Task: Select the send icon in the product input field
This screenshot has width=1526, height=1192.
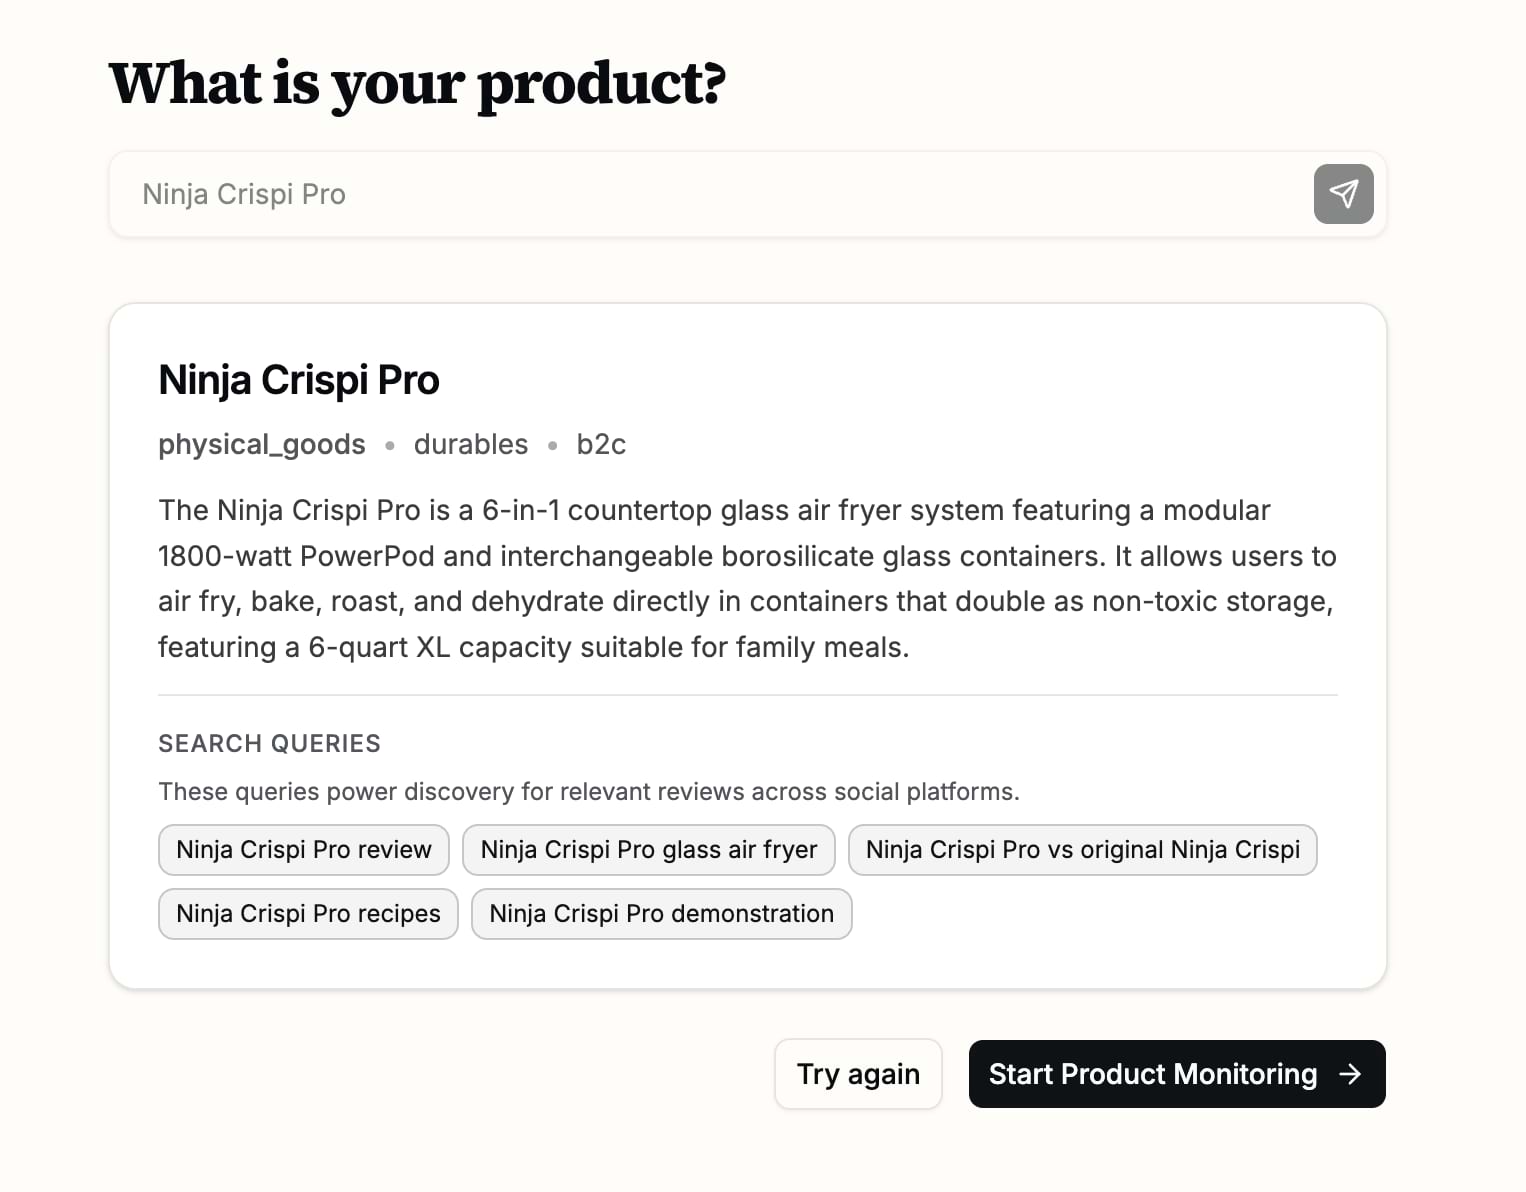Action: point(1343,193)
